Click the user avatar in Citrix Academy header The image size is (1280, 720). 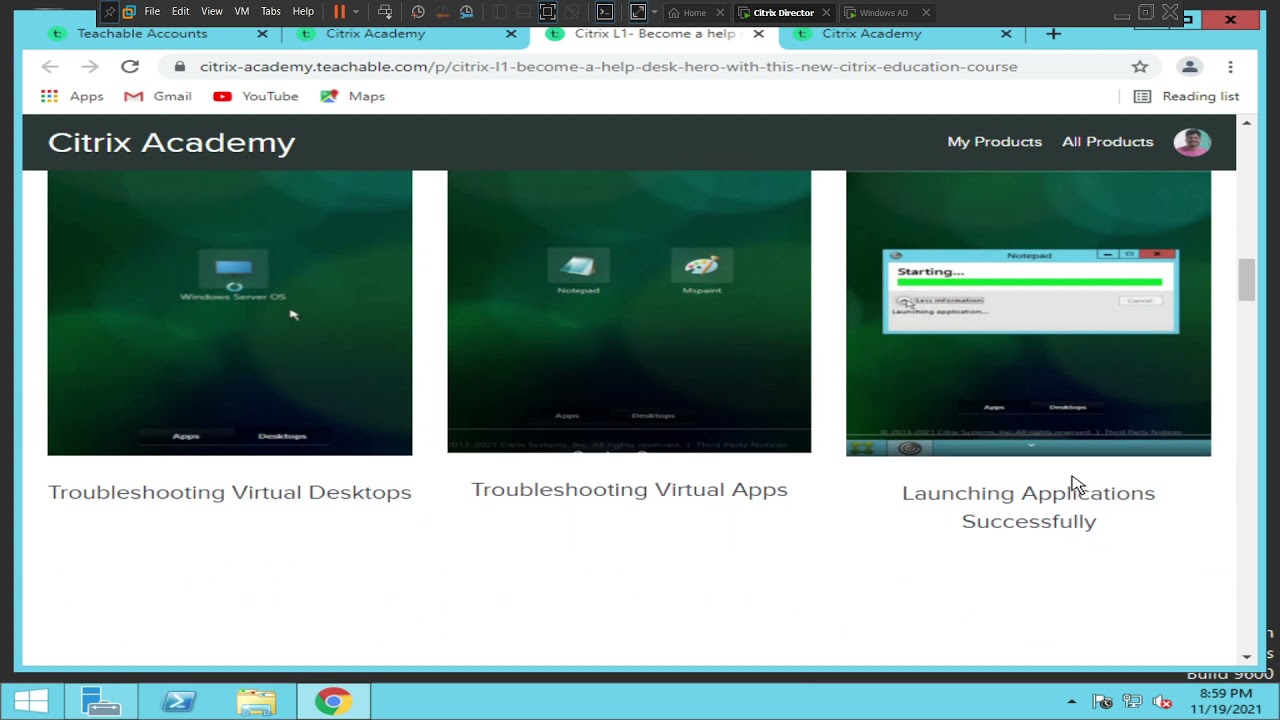pos(1192,142)
